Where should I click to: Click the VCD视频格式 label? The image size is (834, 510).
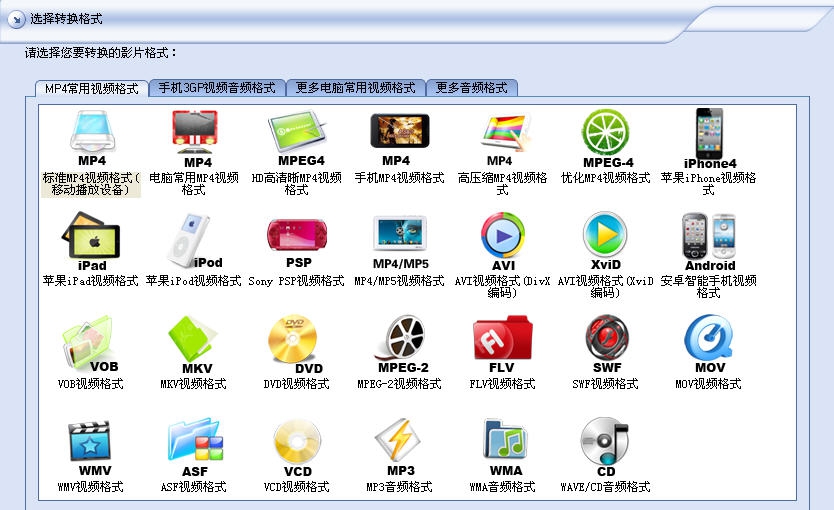click(296, 487)
